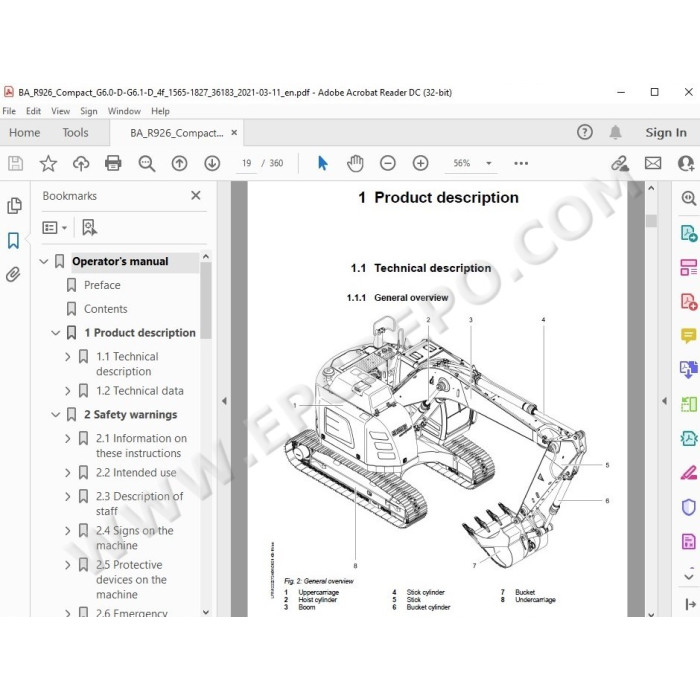Switch to the Tools tab

click(75, 133)
